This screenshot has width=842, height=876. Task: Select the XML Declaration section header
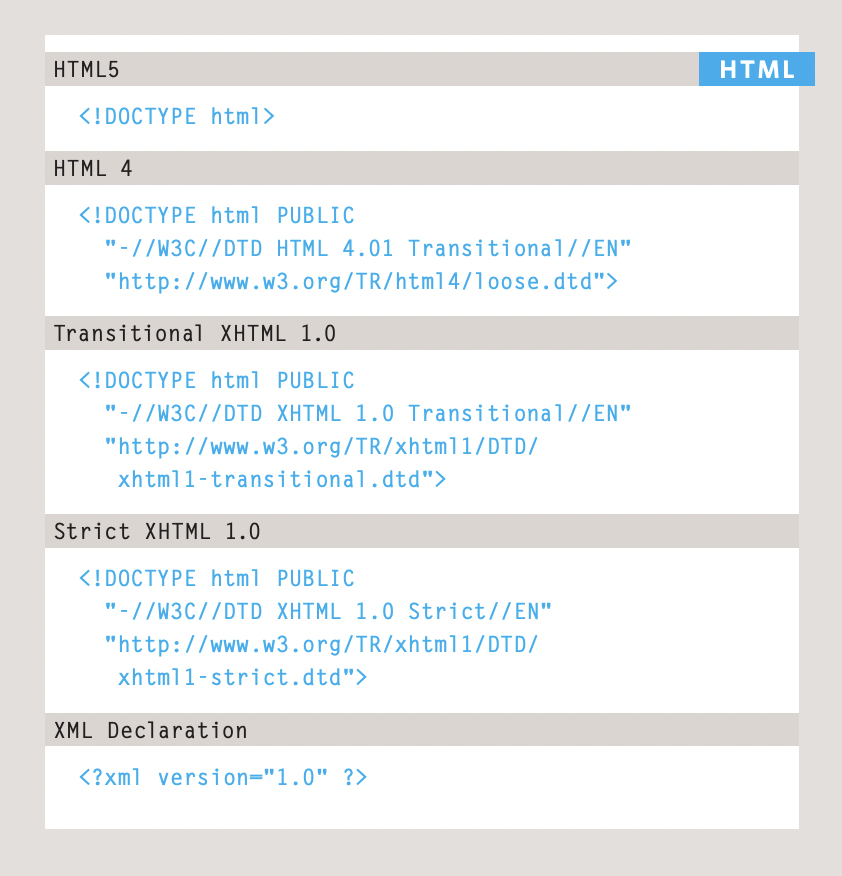coord(422,730)
